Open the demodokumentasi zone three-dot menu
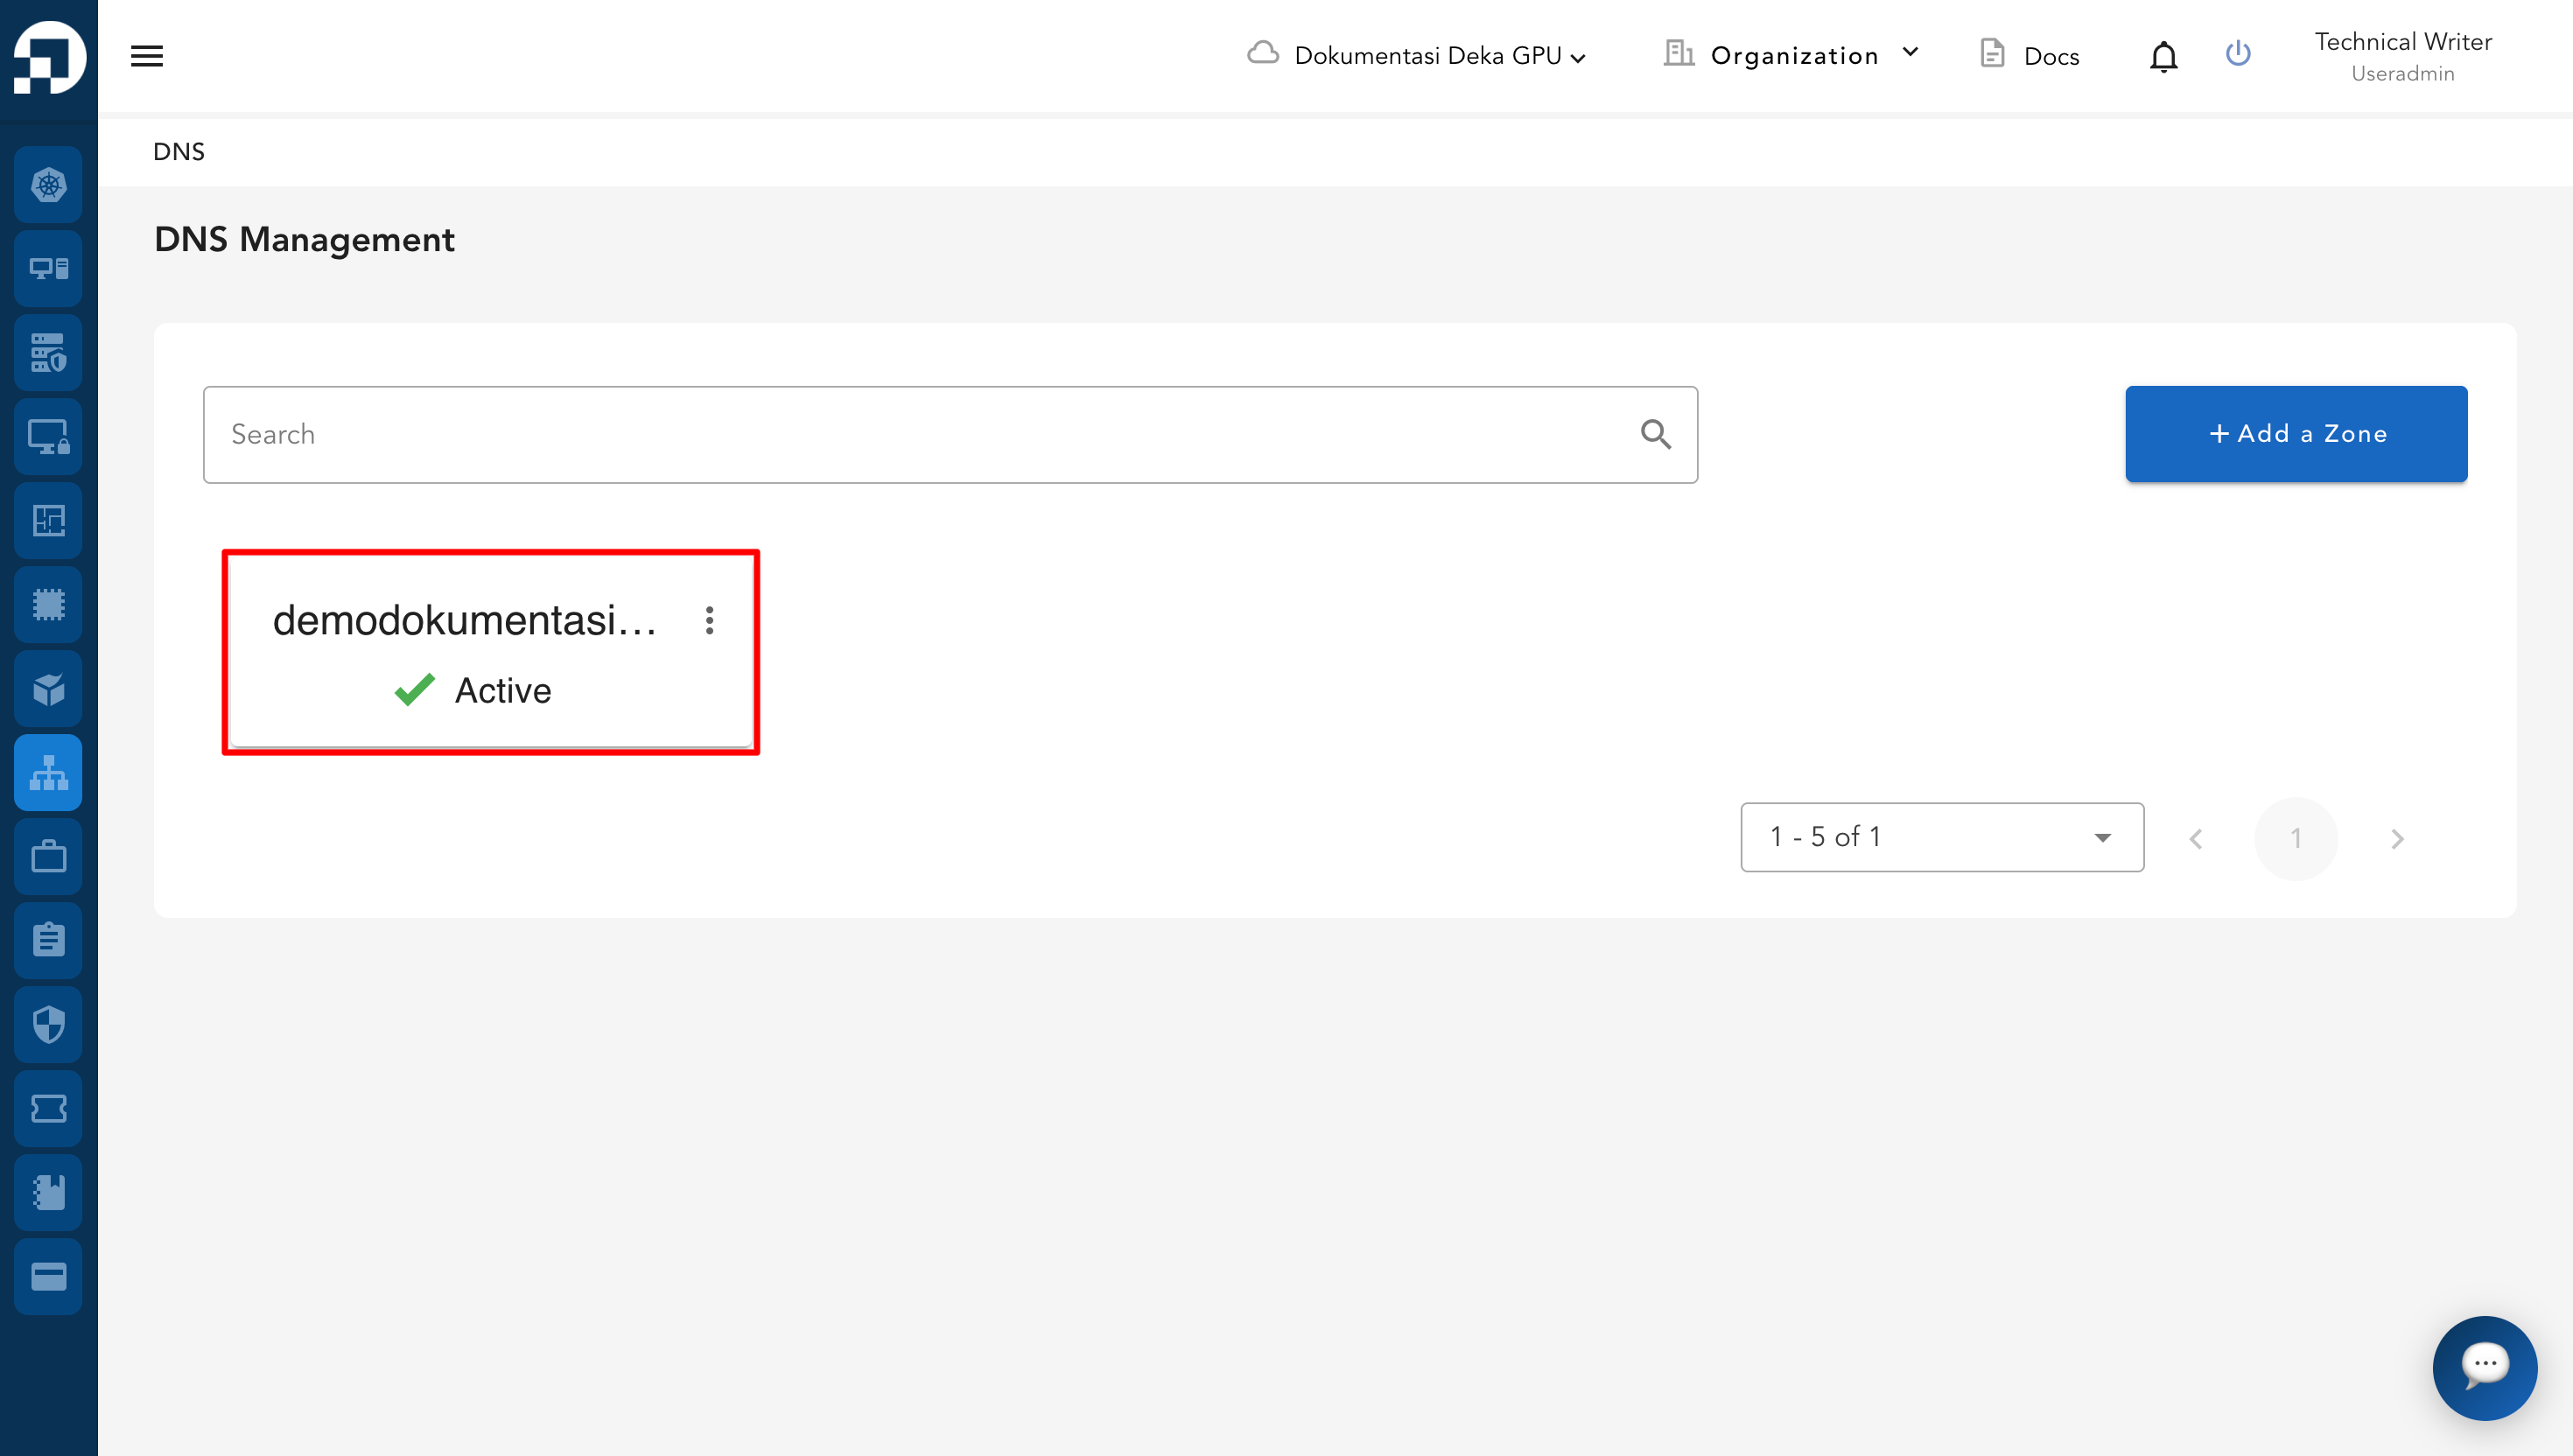The width and height of the screenshot is (2573, 1456). tap(709, 620)
